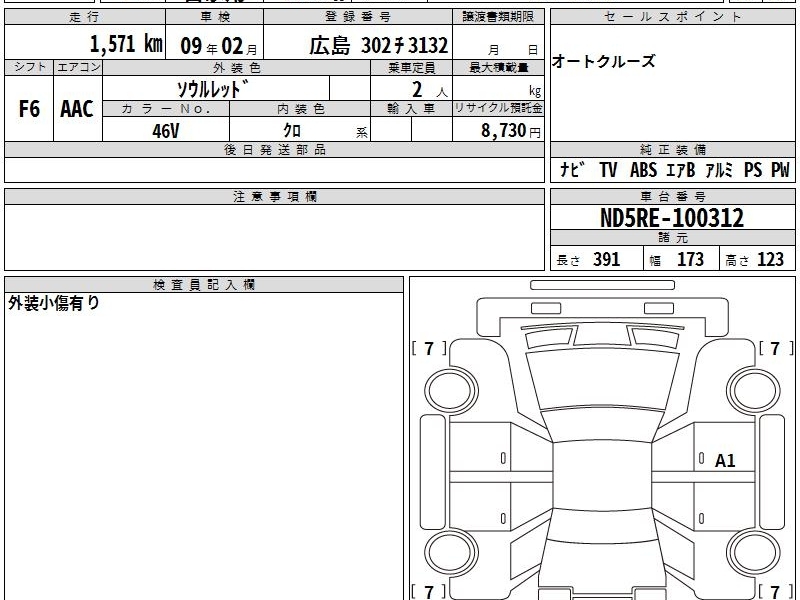
Task: Click the 諸元 header
Action: pos(672,238)
